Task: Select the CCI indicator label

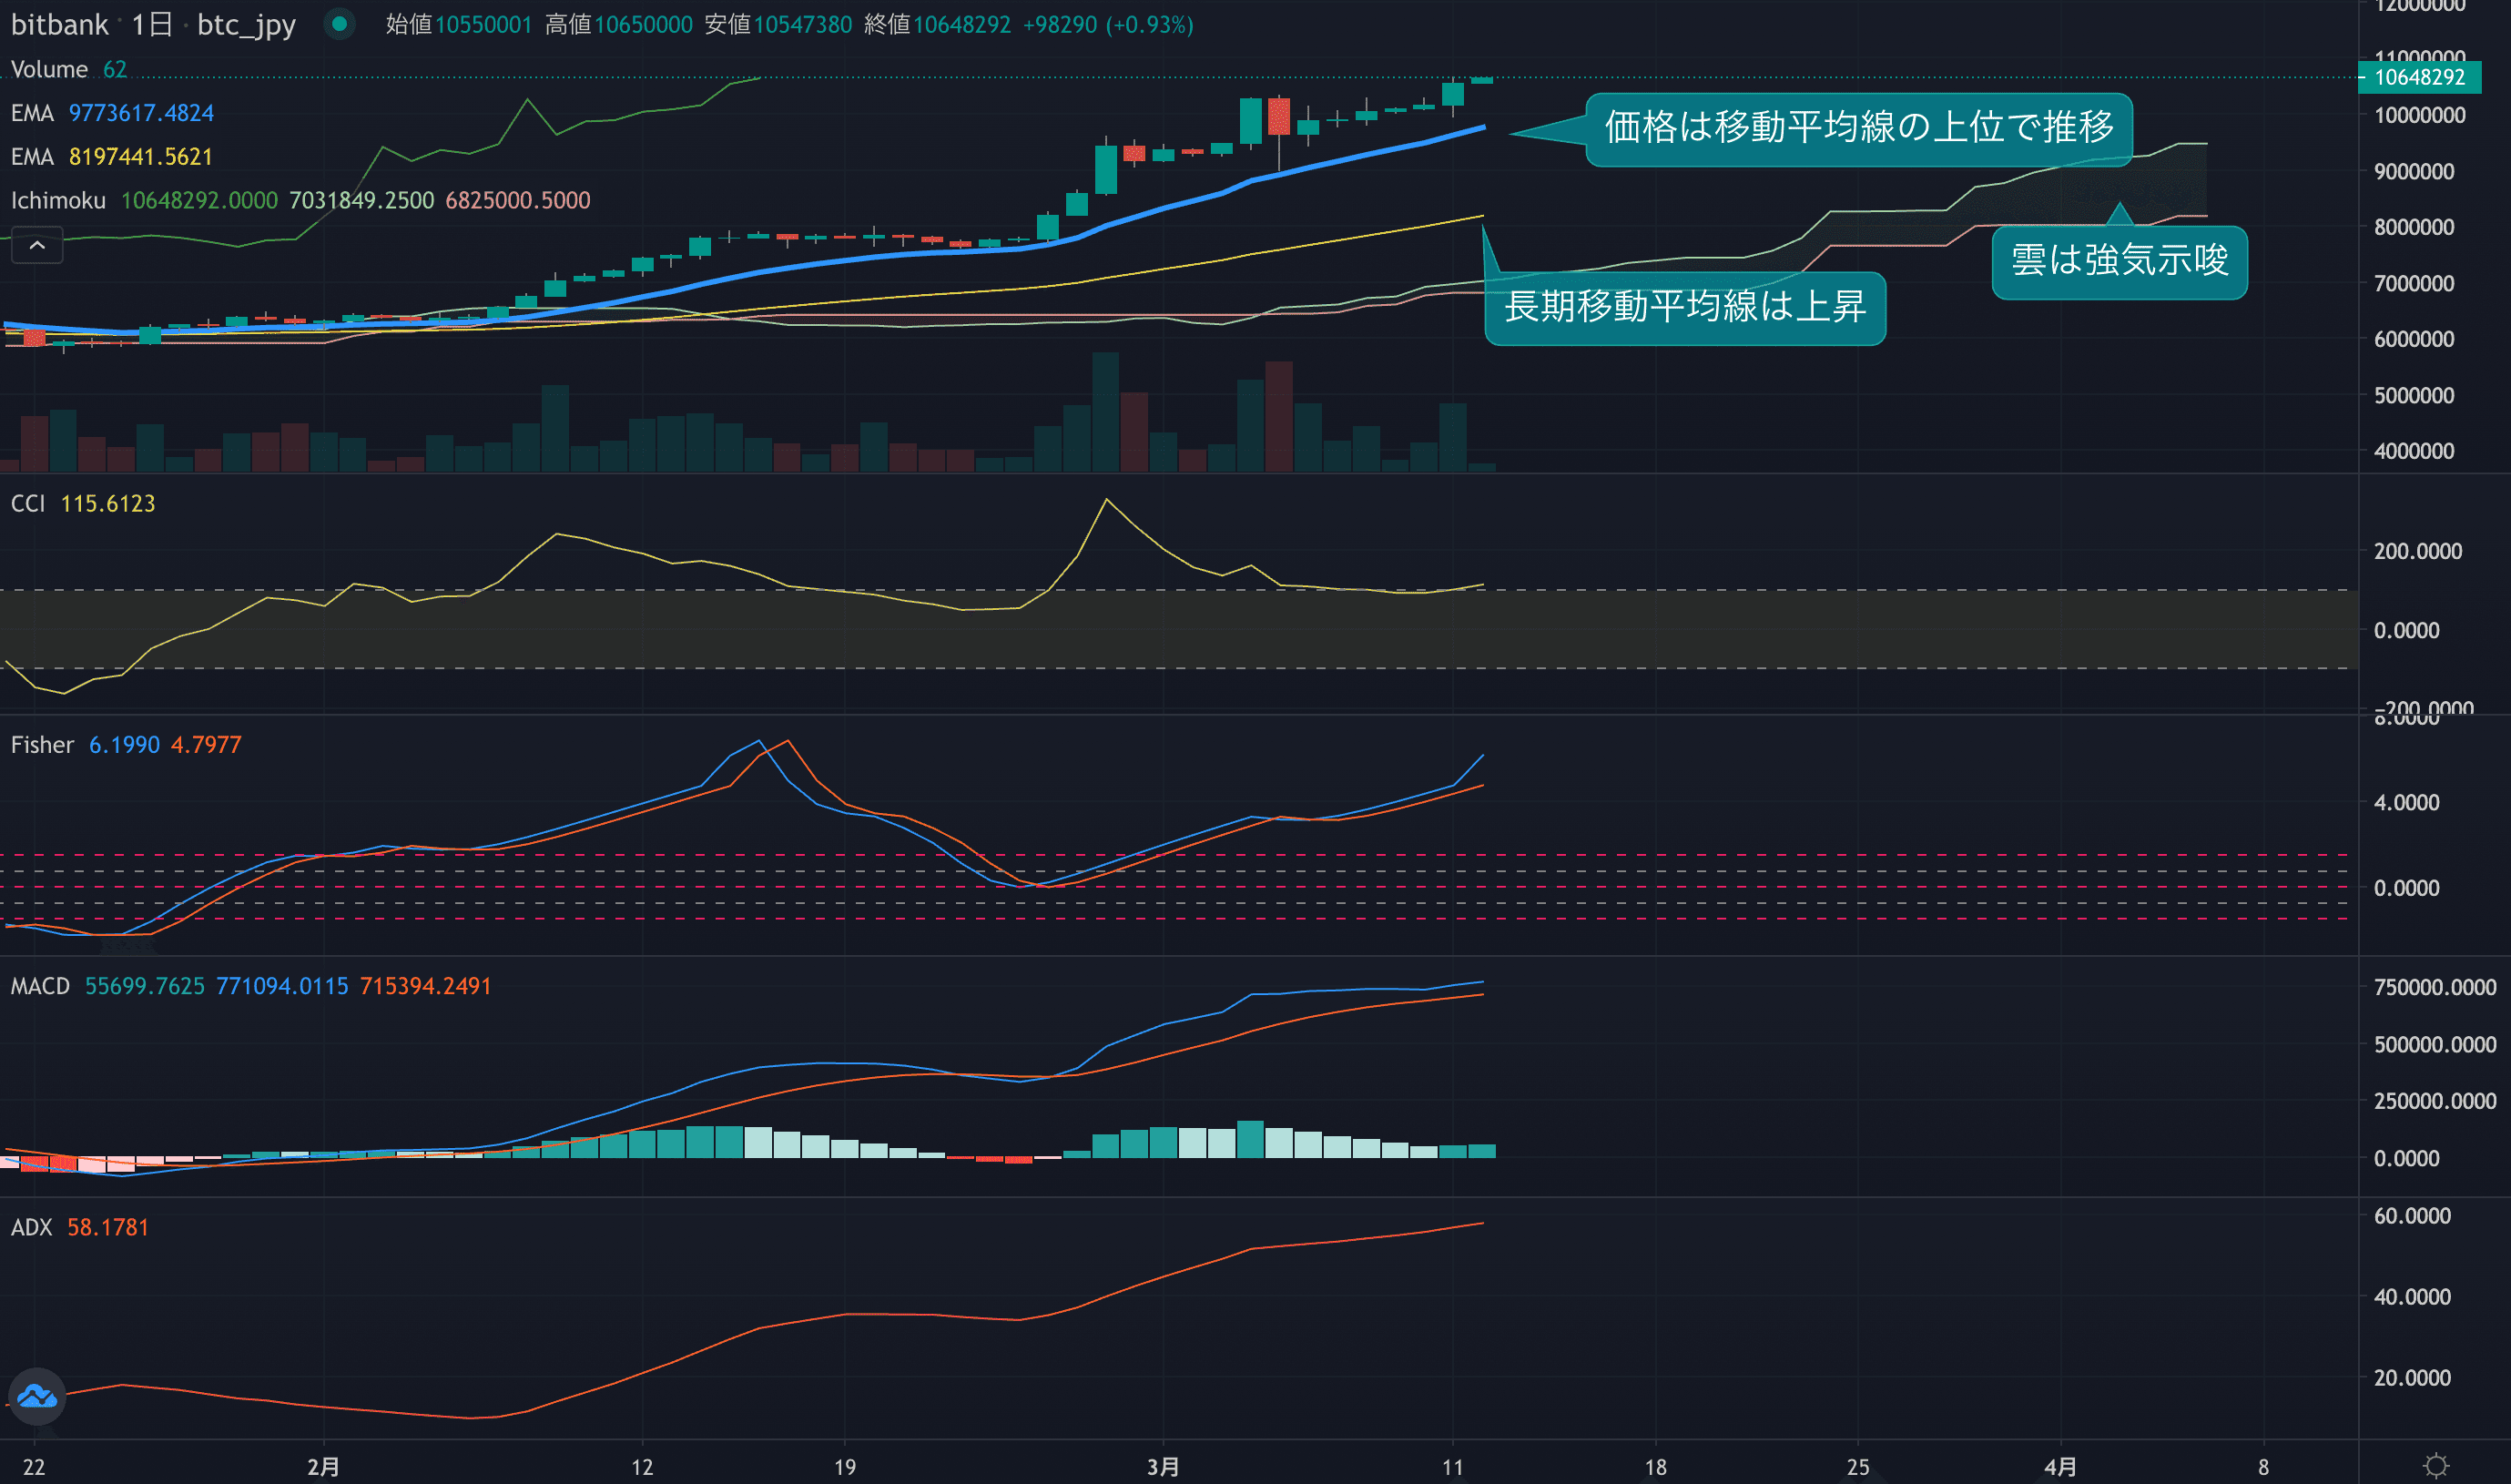Action: 28,503
